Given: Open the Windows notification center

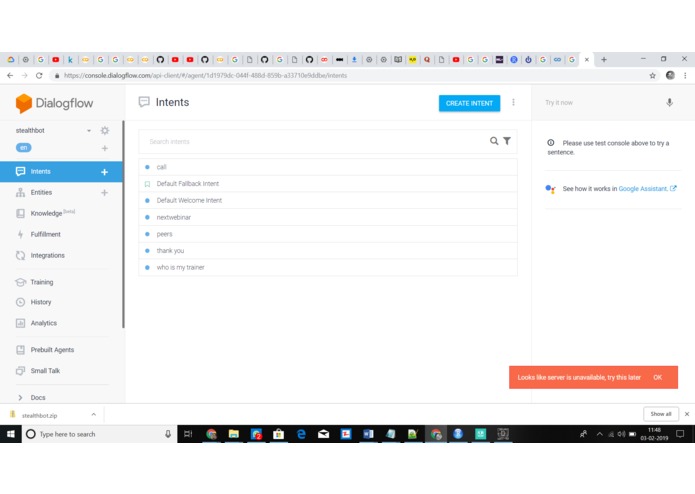Looking at the screenshot, I should pos(680,434).
